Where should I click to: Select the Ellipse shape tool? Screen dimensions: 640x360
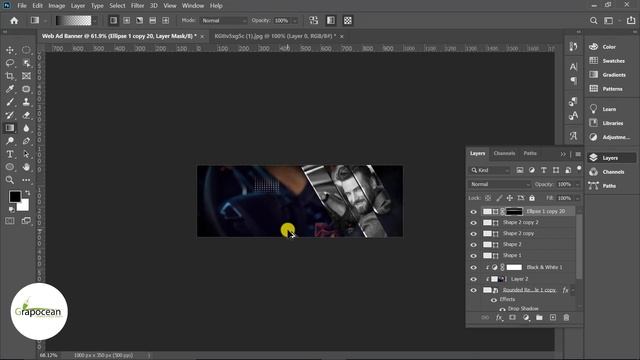[x=10, y=167]
